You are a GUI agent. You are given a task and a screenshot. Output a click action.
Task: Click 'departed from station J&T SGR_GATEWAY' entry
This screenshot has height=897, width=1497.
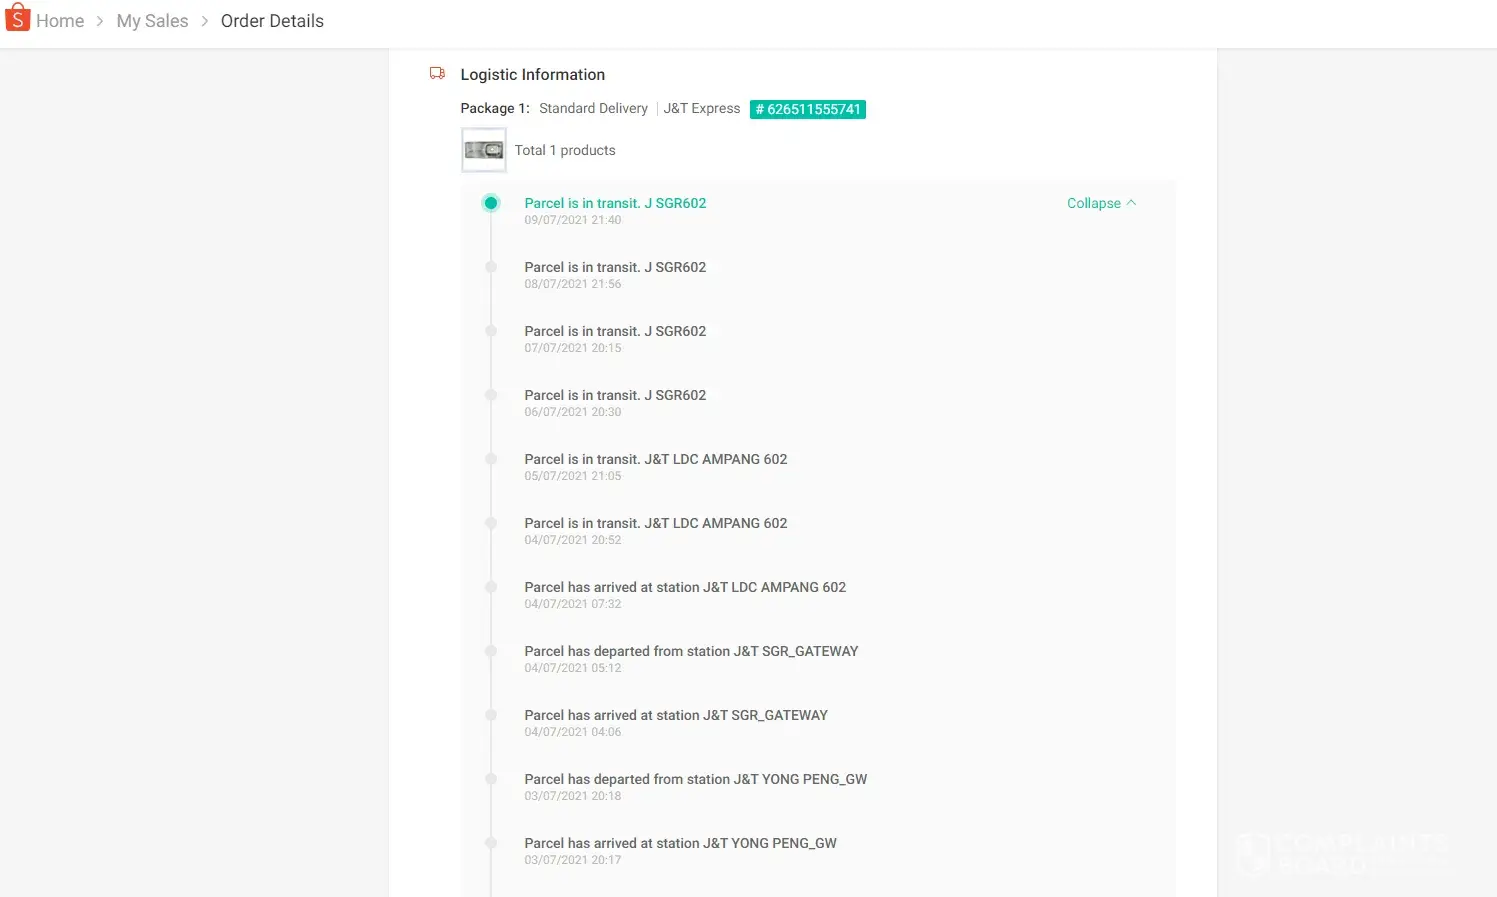(x=691, y=651)
